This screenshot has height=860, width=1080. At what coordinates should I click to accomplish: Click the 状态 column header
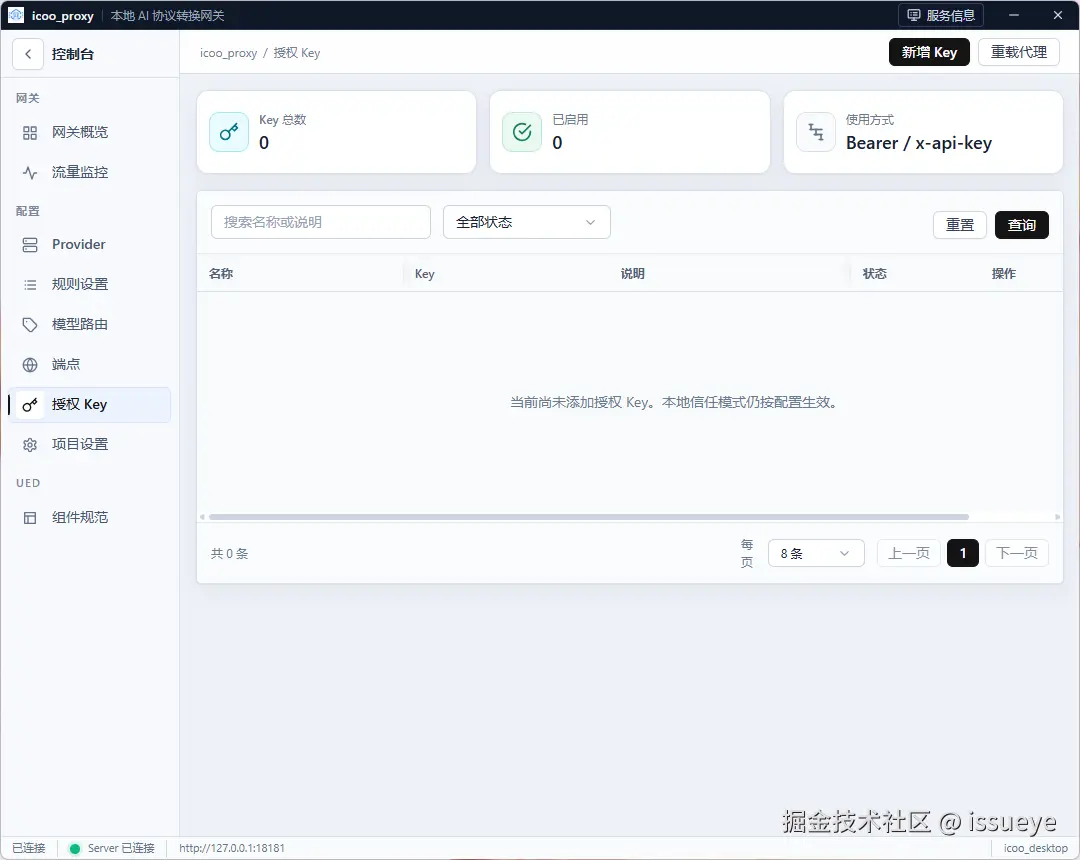tap(875, 274)
